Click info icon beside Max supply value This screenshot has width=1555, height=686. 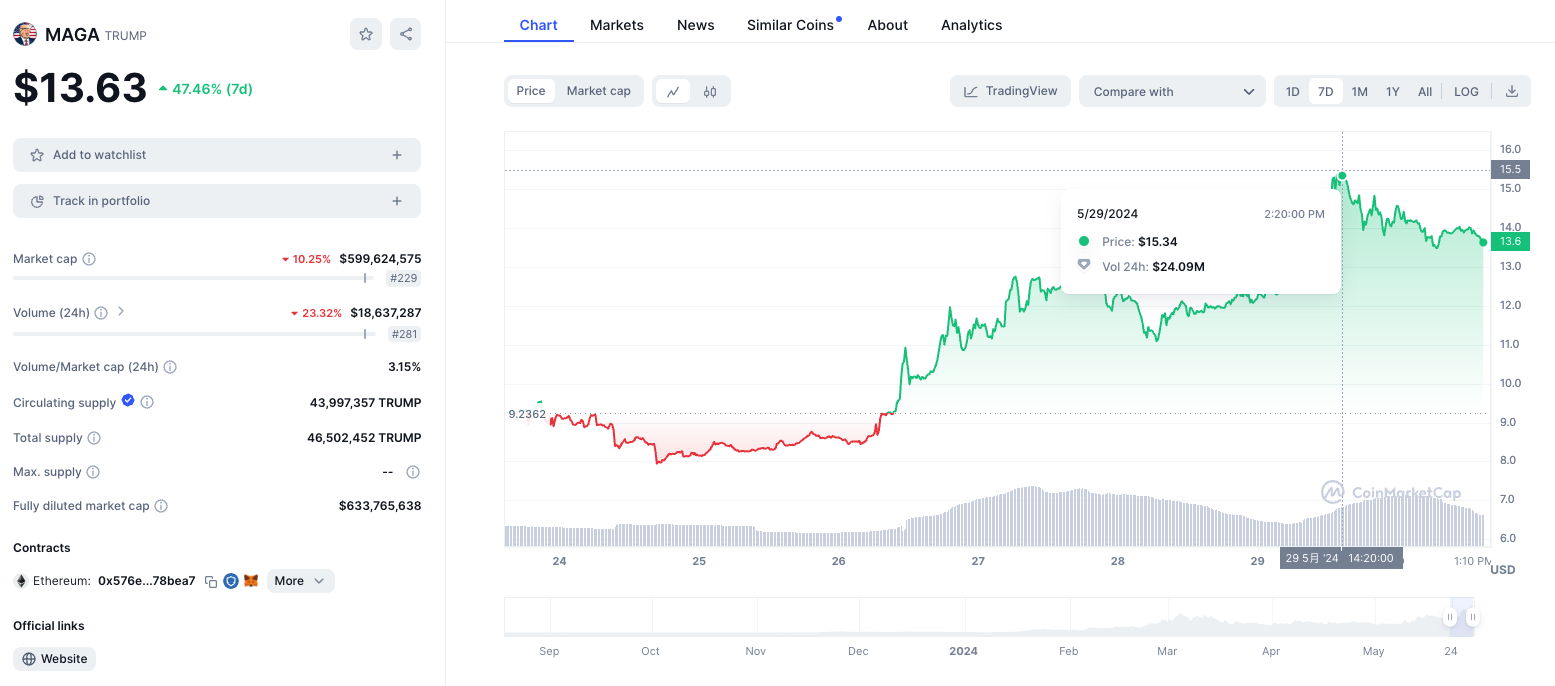(x=413, y=472)
